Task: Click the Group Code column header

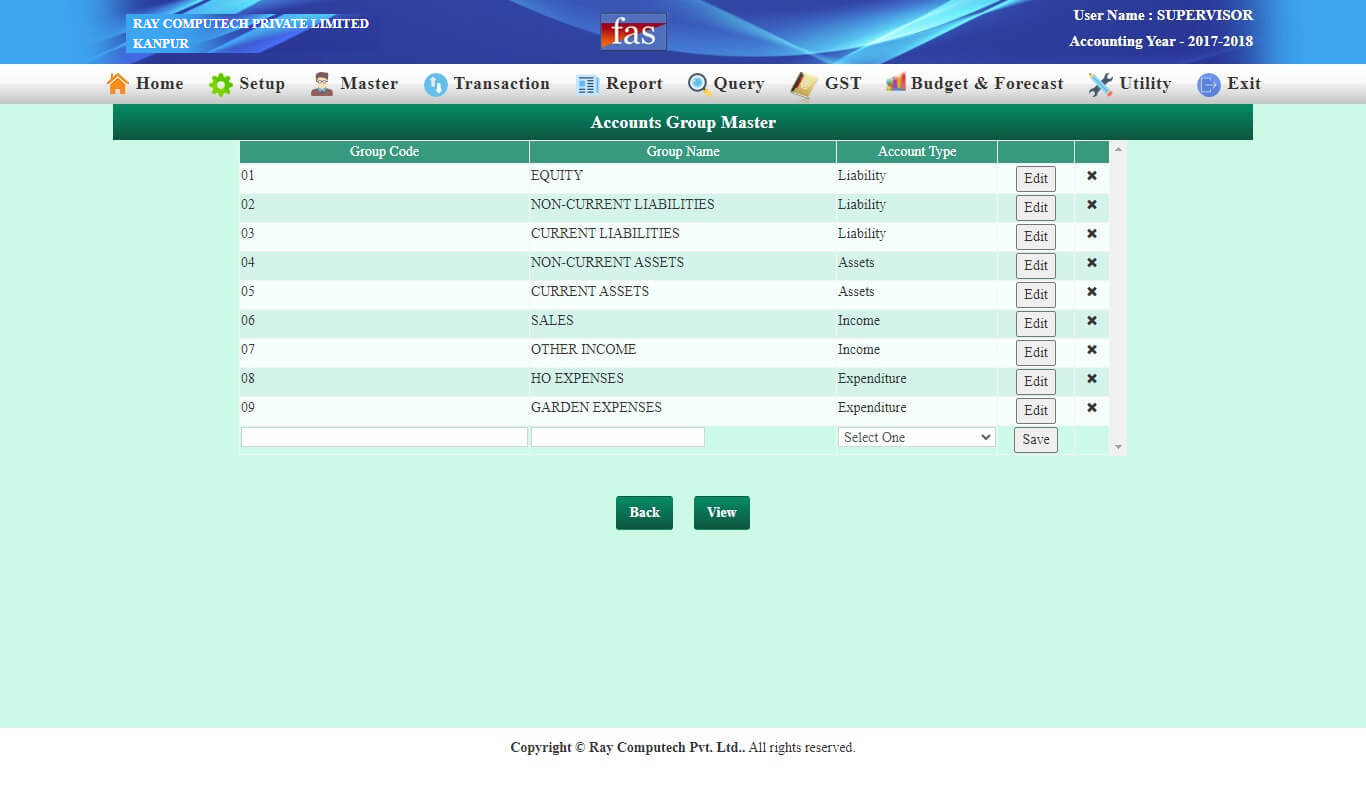Action: tap(384, 152)
